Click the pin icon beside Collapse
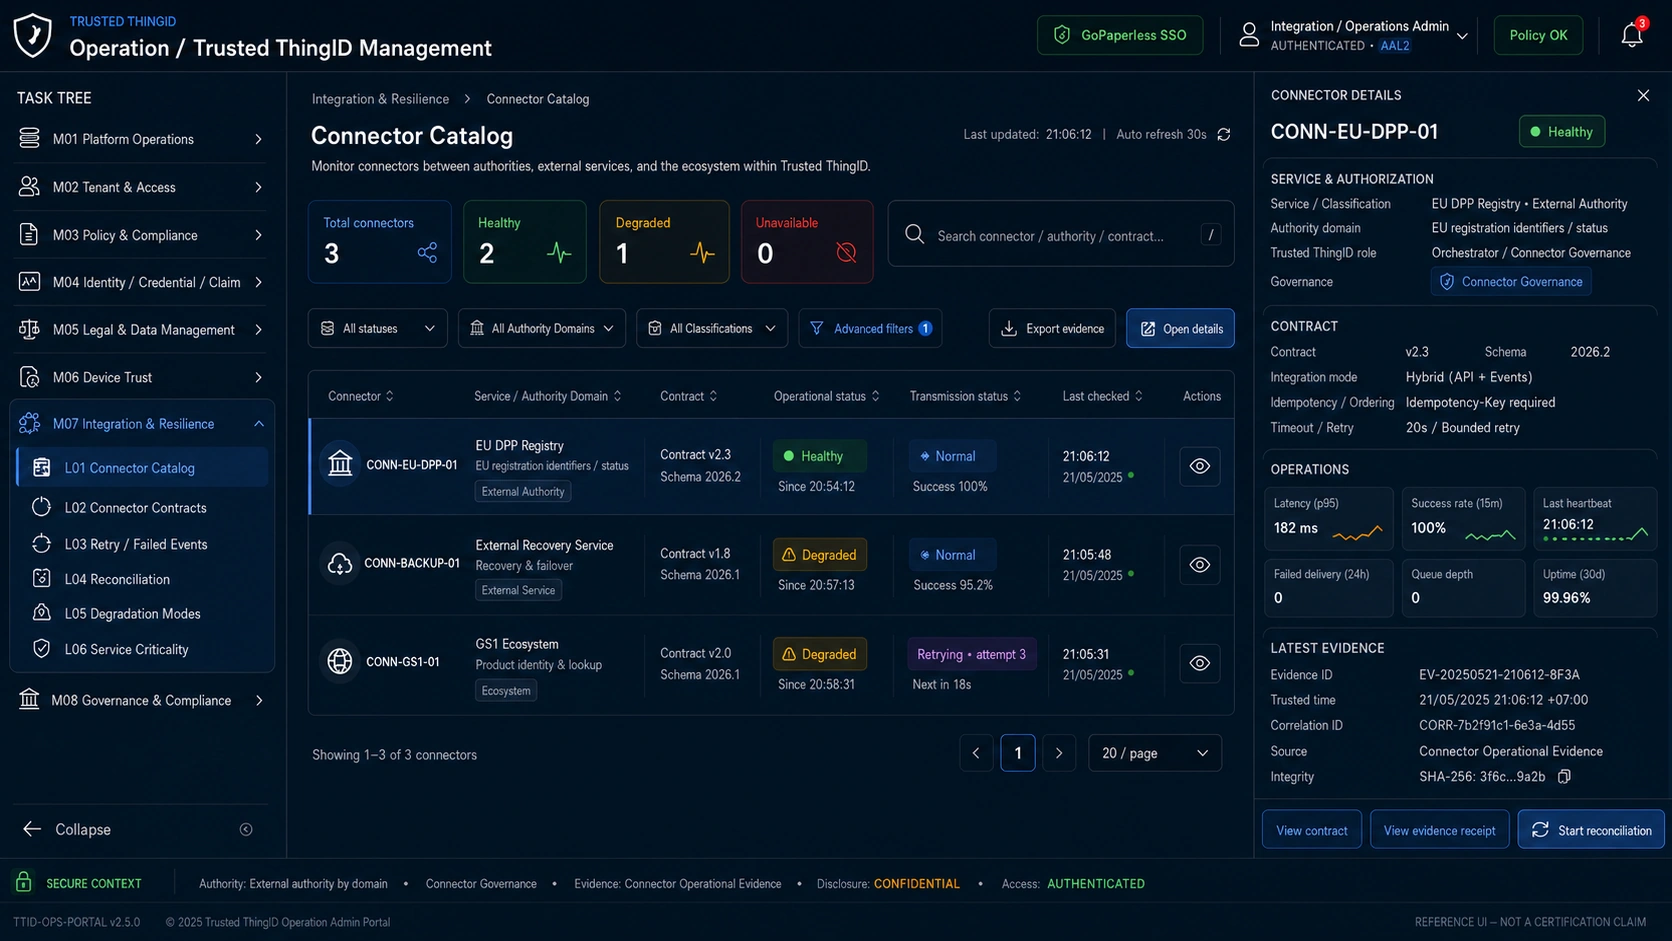 (246, 829)
